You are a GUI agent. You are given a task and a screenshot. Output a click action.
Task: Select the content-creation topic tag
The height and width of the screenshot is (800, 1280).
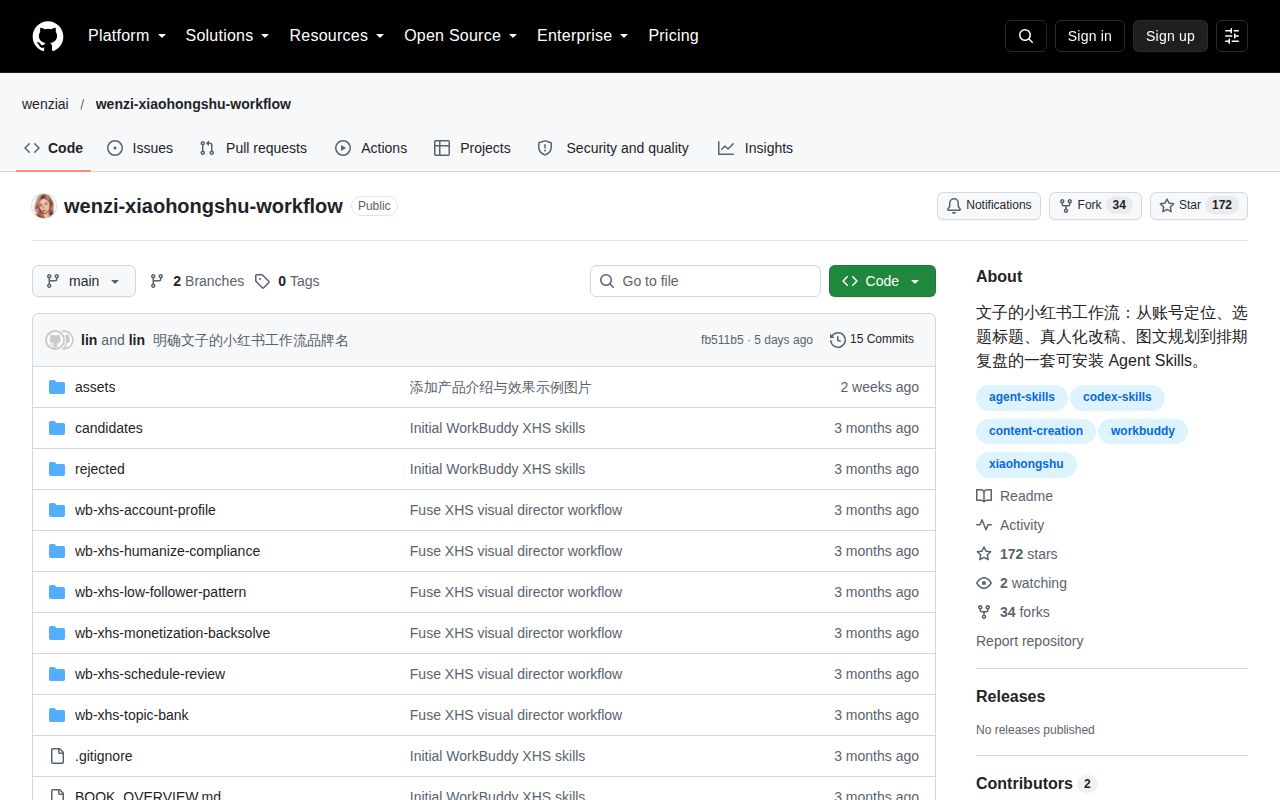click(x=1036, y=431)
